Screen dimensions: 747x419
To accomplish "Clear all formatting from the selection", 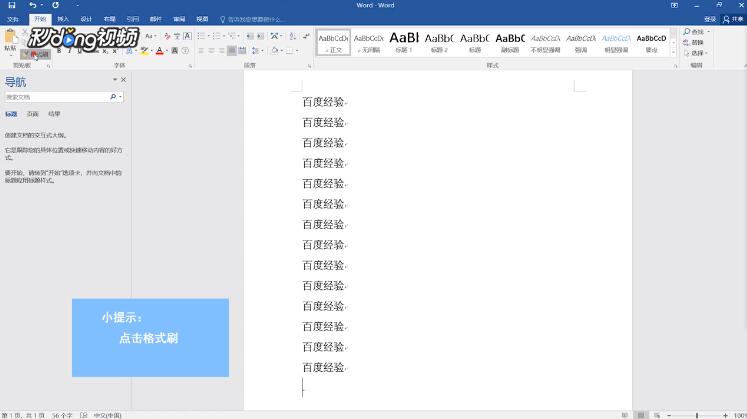I will pos(167,36).
